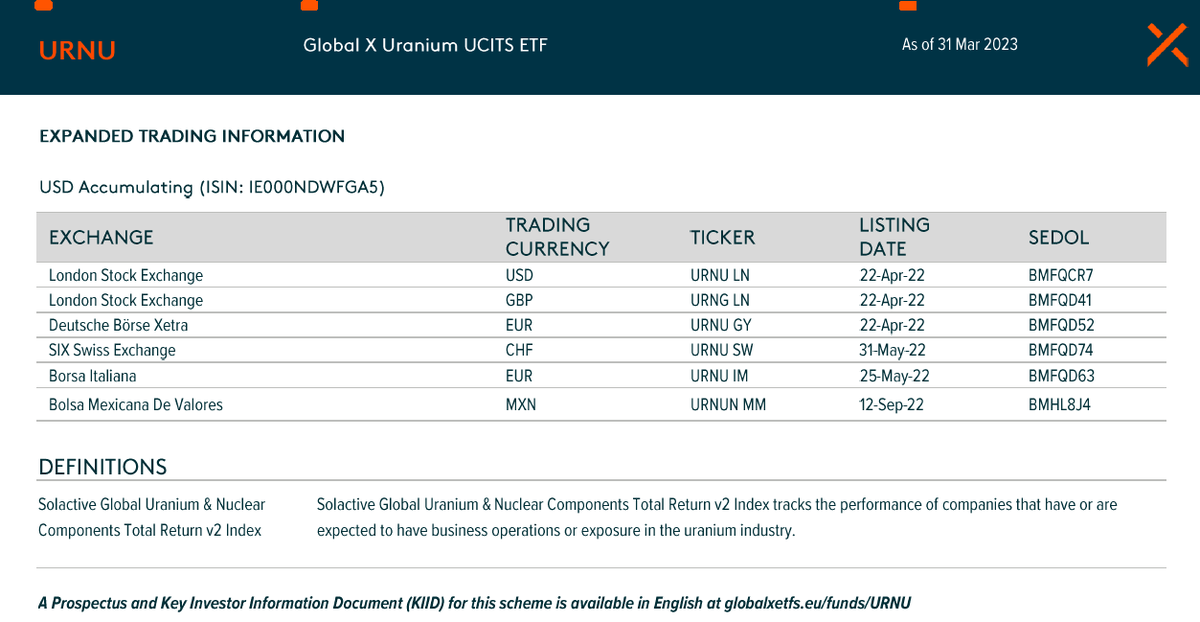Screen dimensions: 1200x622
Task: Select the CHF currency cell
Action: coord(519,350)
